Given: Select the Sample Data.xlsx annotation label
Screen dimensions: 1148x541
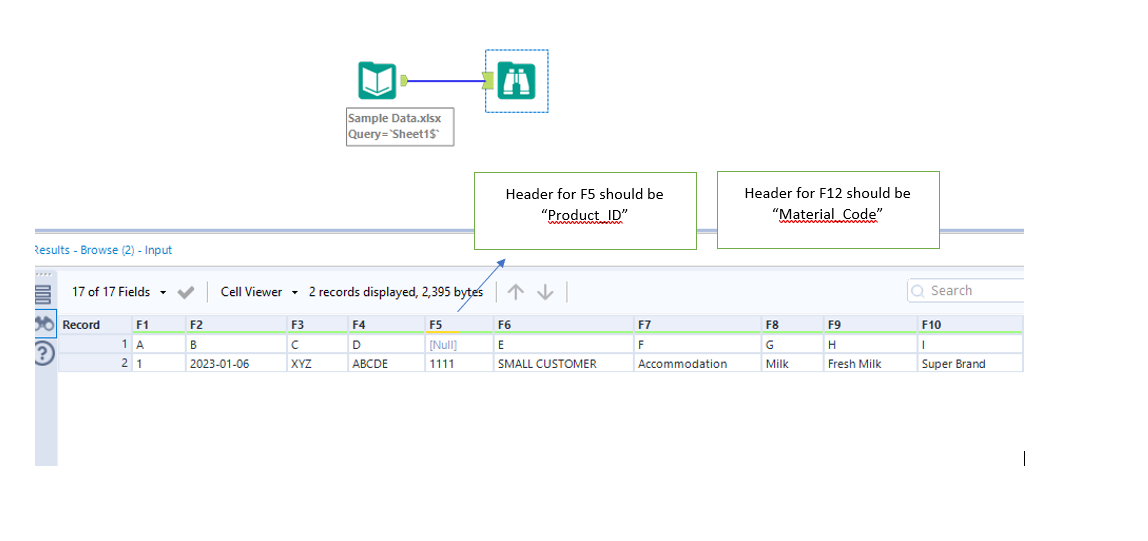Looking at the screenshot, I should [400, 127].
